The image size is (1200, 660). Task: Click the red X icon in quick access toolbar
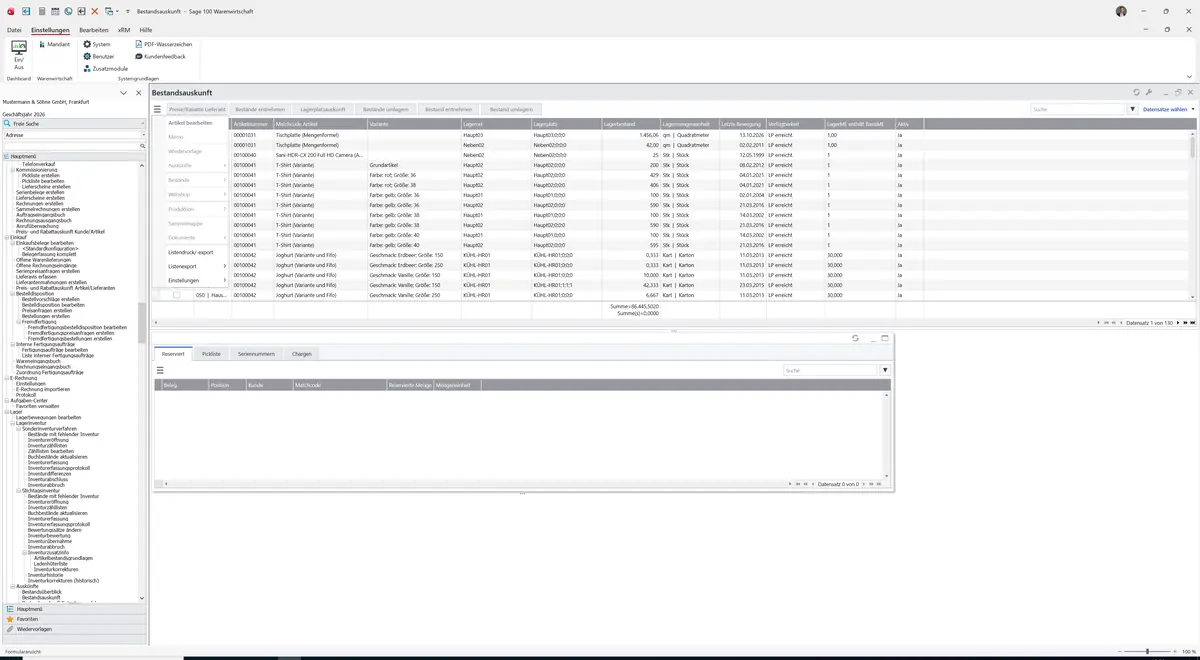(95, 11)
